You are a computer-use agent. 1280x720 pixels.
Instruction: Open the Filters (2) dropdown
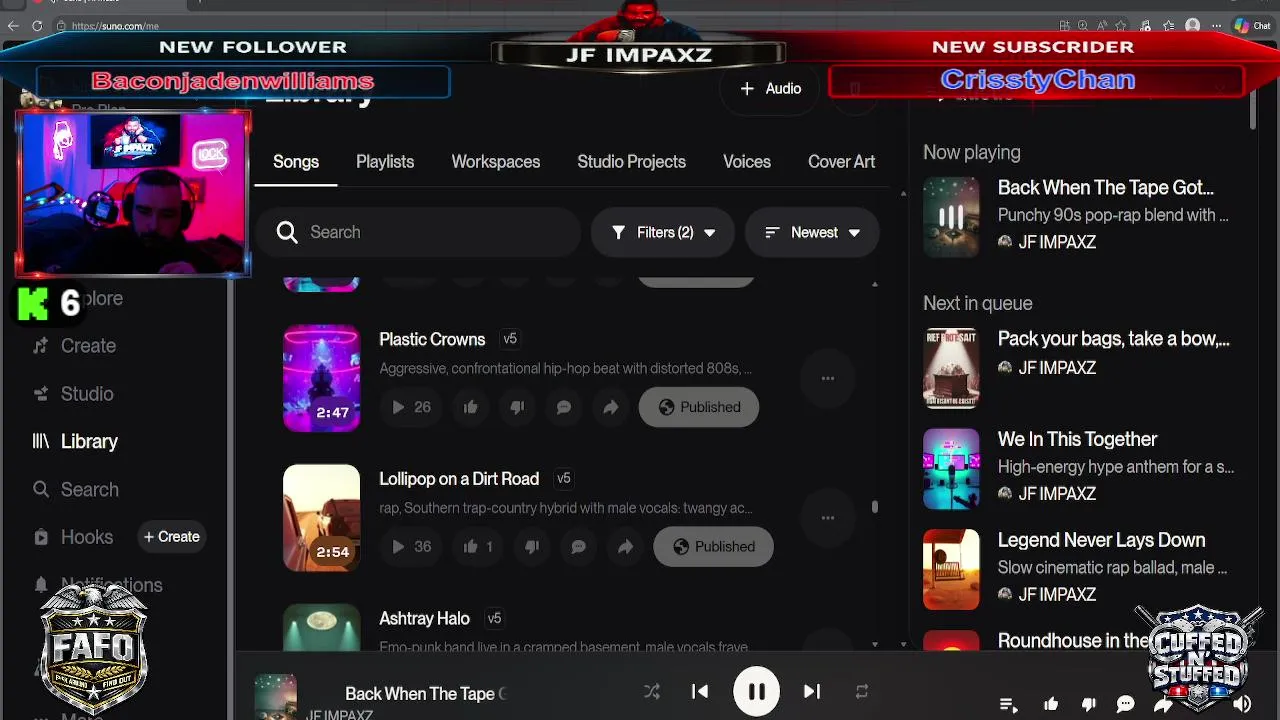(663, 232)
